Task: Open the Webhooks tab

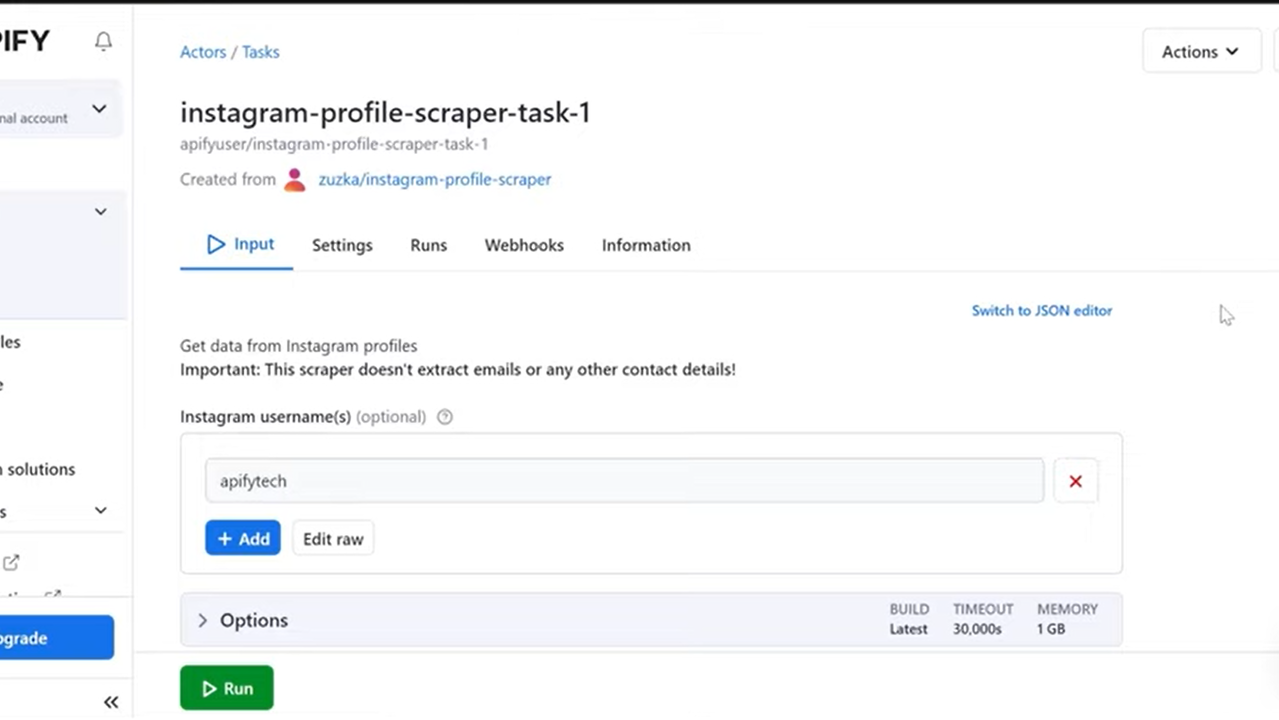Action: coord(524,245)
